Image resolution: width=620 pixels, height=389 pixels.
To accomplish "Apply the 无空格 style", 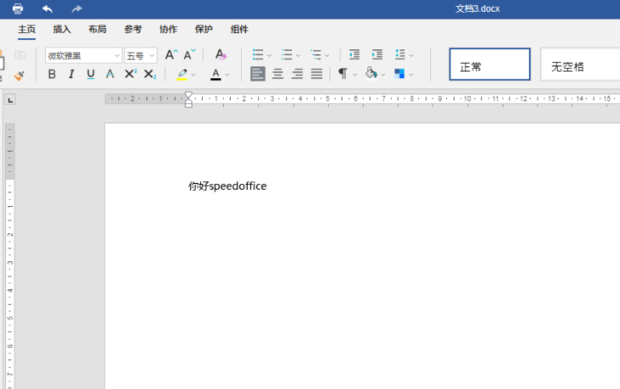I will (580, 64).
